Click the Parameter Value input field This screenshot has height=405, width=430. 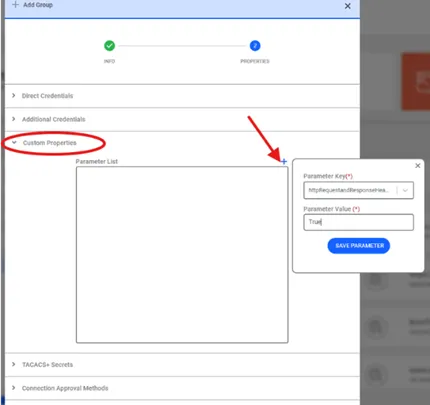(x=358, y=222)
